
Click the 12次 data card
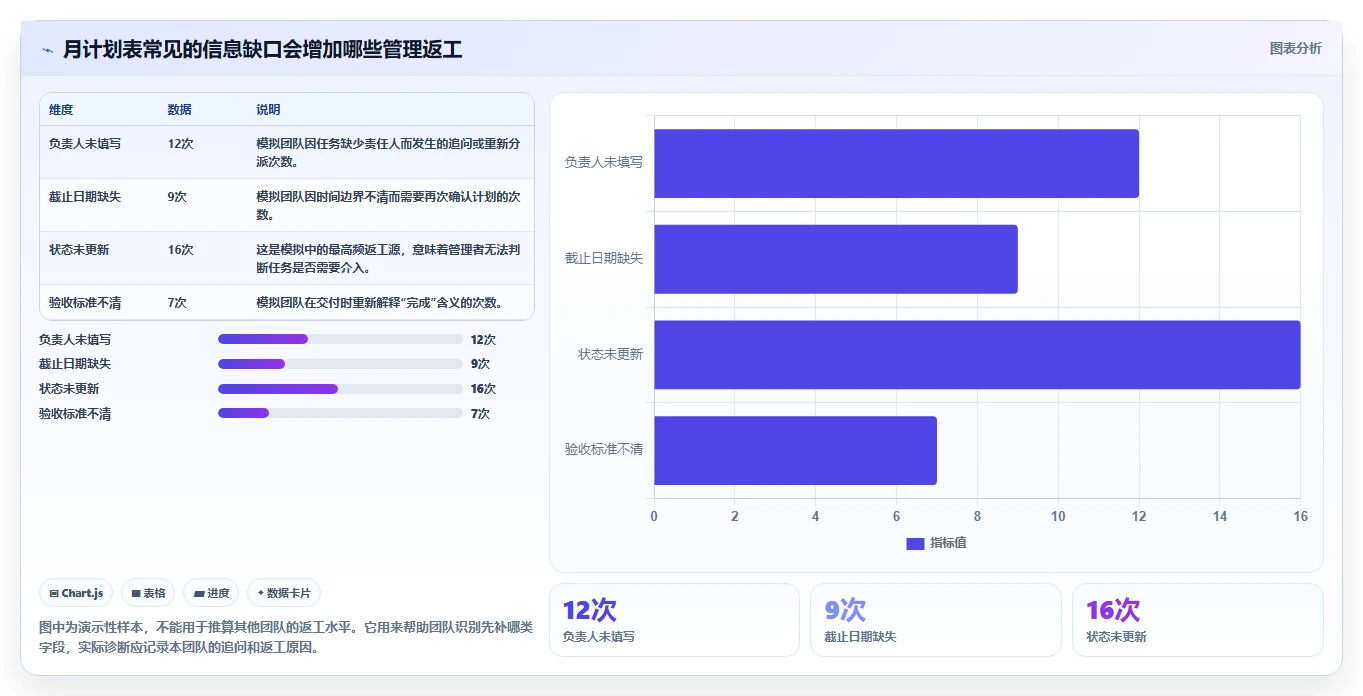pos(674,620)
